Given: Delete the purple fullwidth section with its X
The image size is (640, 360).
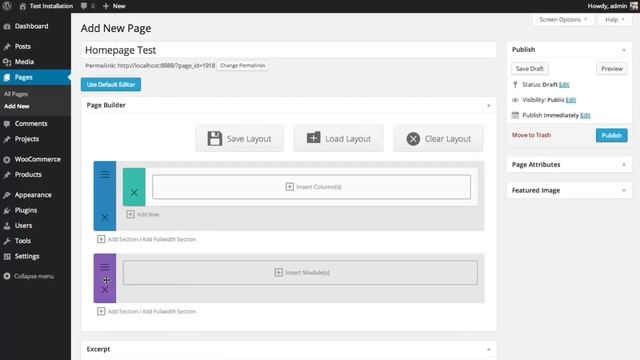Looking at the screenshot, I should (105, 290).
